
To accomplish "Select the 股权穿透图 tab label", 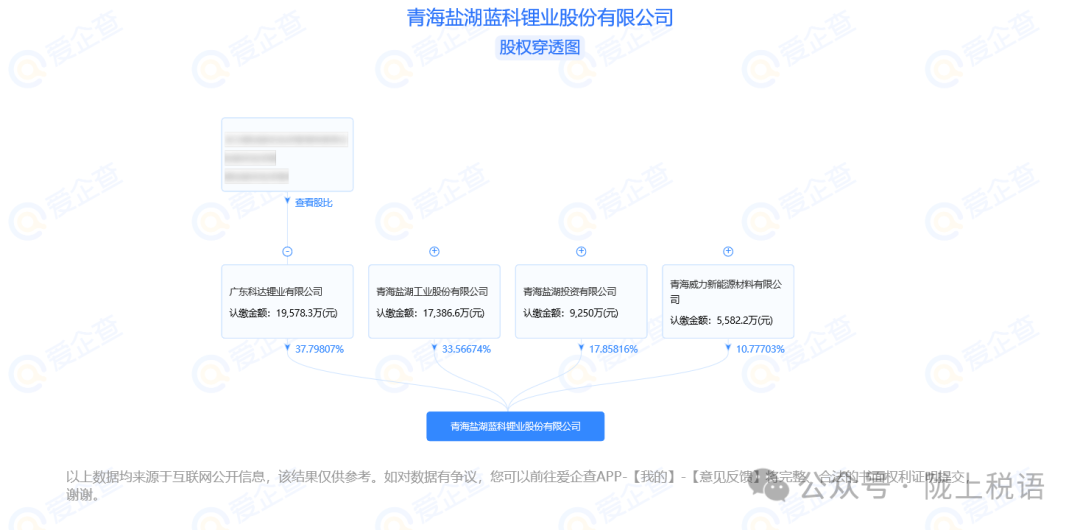I will pos(540,47).
